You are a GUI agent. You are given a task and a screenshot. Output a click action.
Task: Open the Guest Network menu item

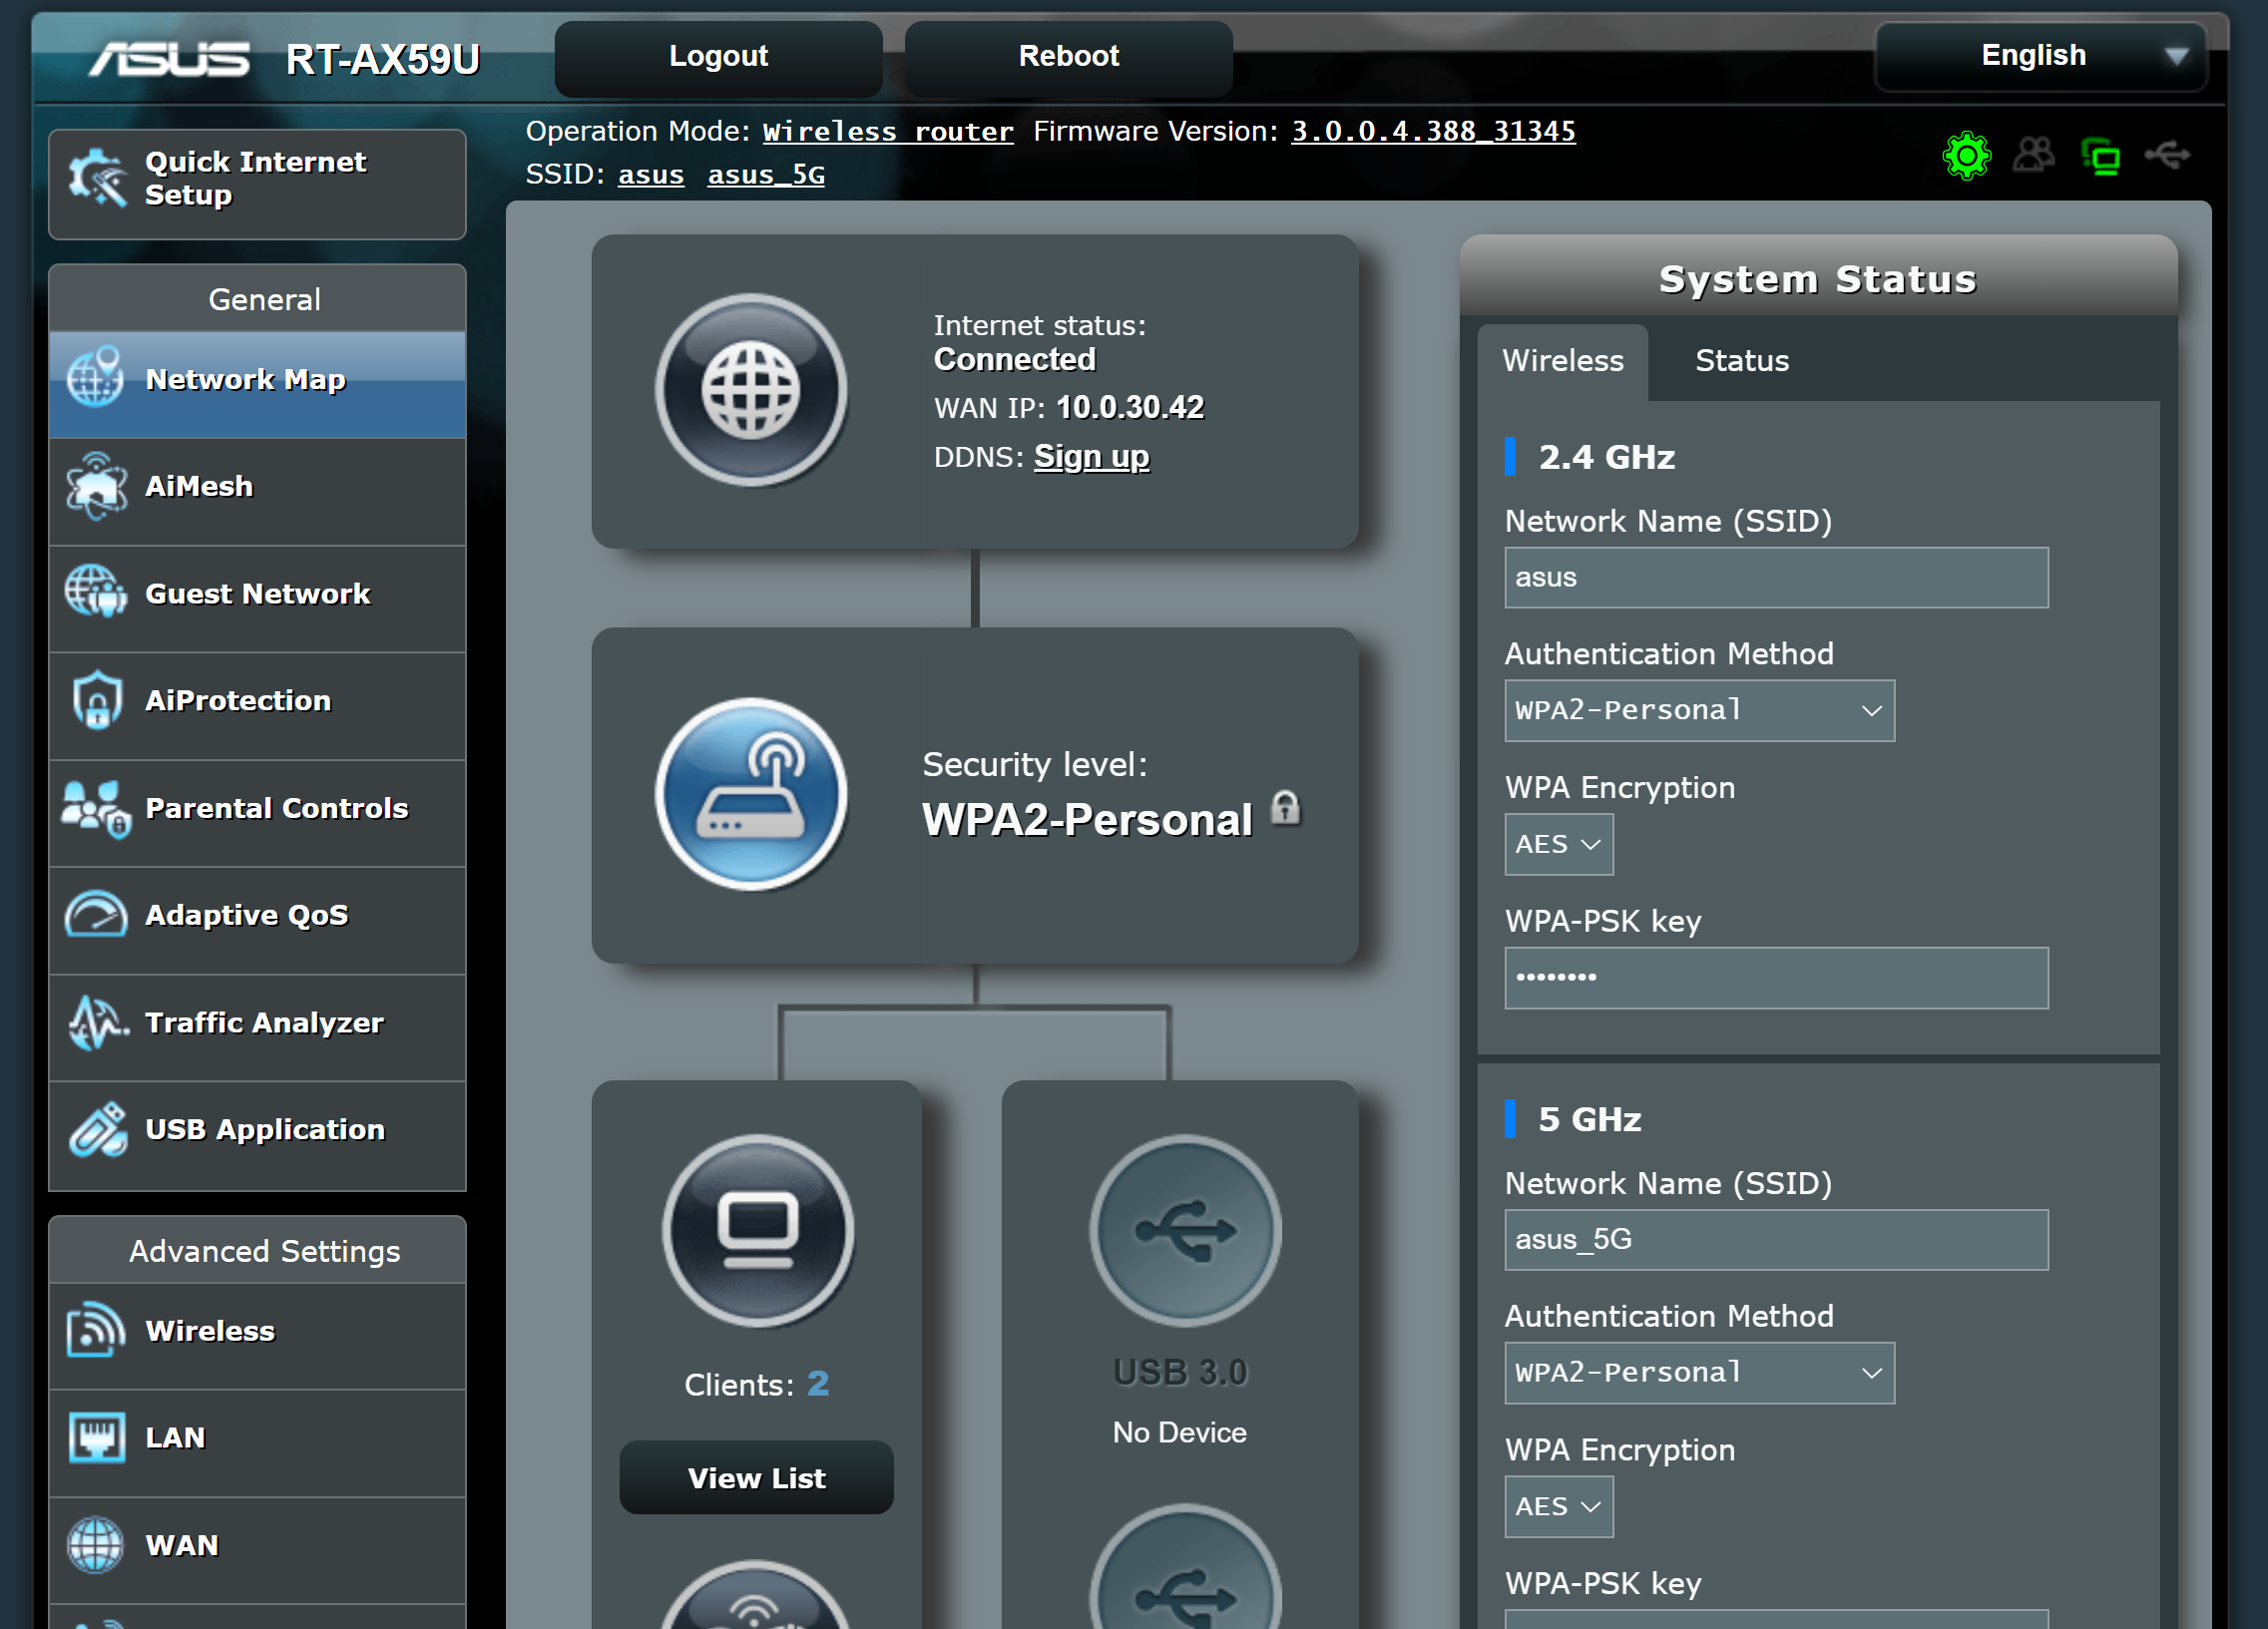tap(257, 599)
